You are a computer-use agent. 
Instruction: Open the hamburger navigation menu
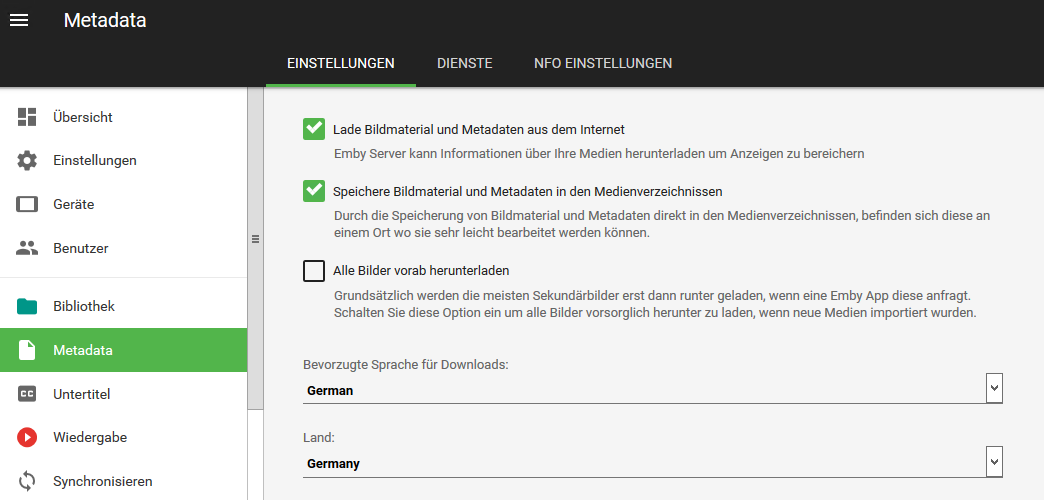19,21
